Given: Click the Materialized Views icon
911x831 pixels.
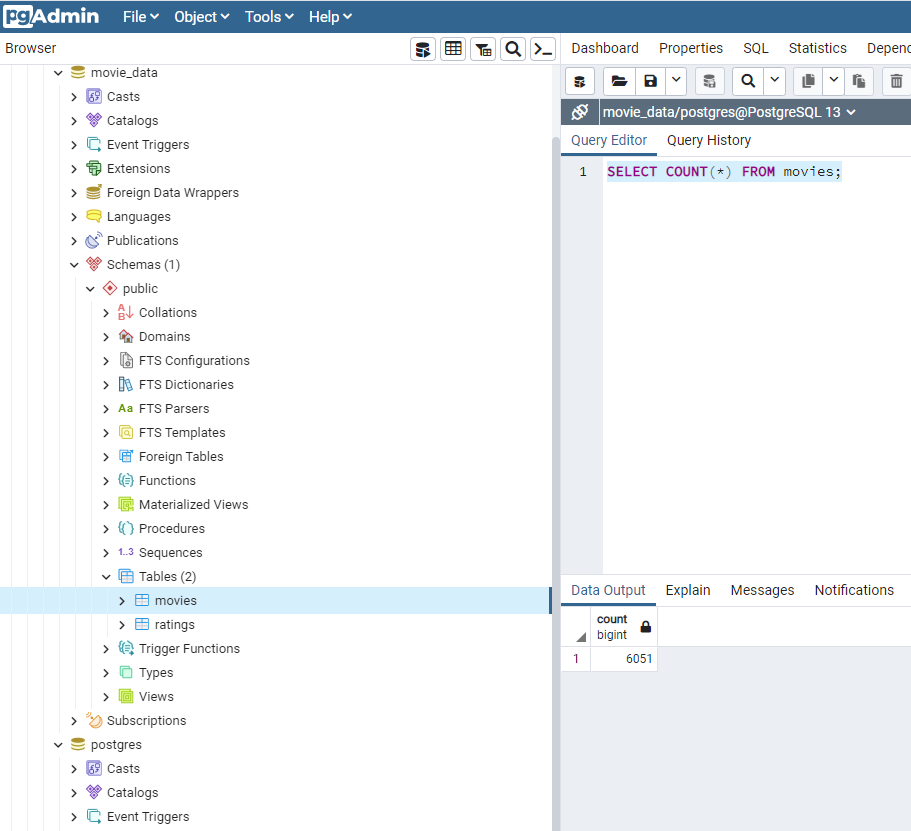Looking at the screenshot, I should click(126, 504).
